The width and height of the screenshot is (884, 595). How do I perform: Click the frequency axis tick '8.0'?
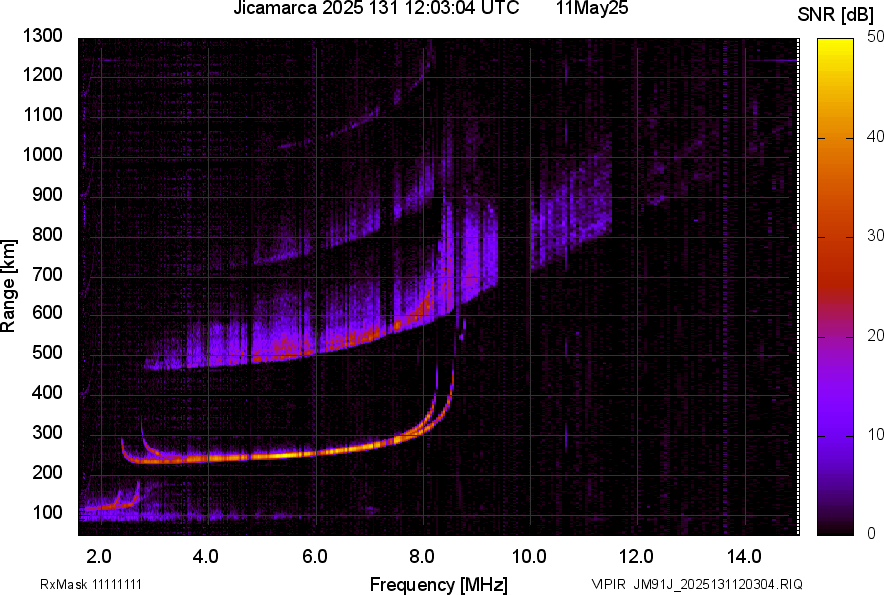pyautogui.click(x=422, y=557)
